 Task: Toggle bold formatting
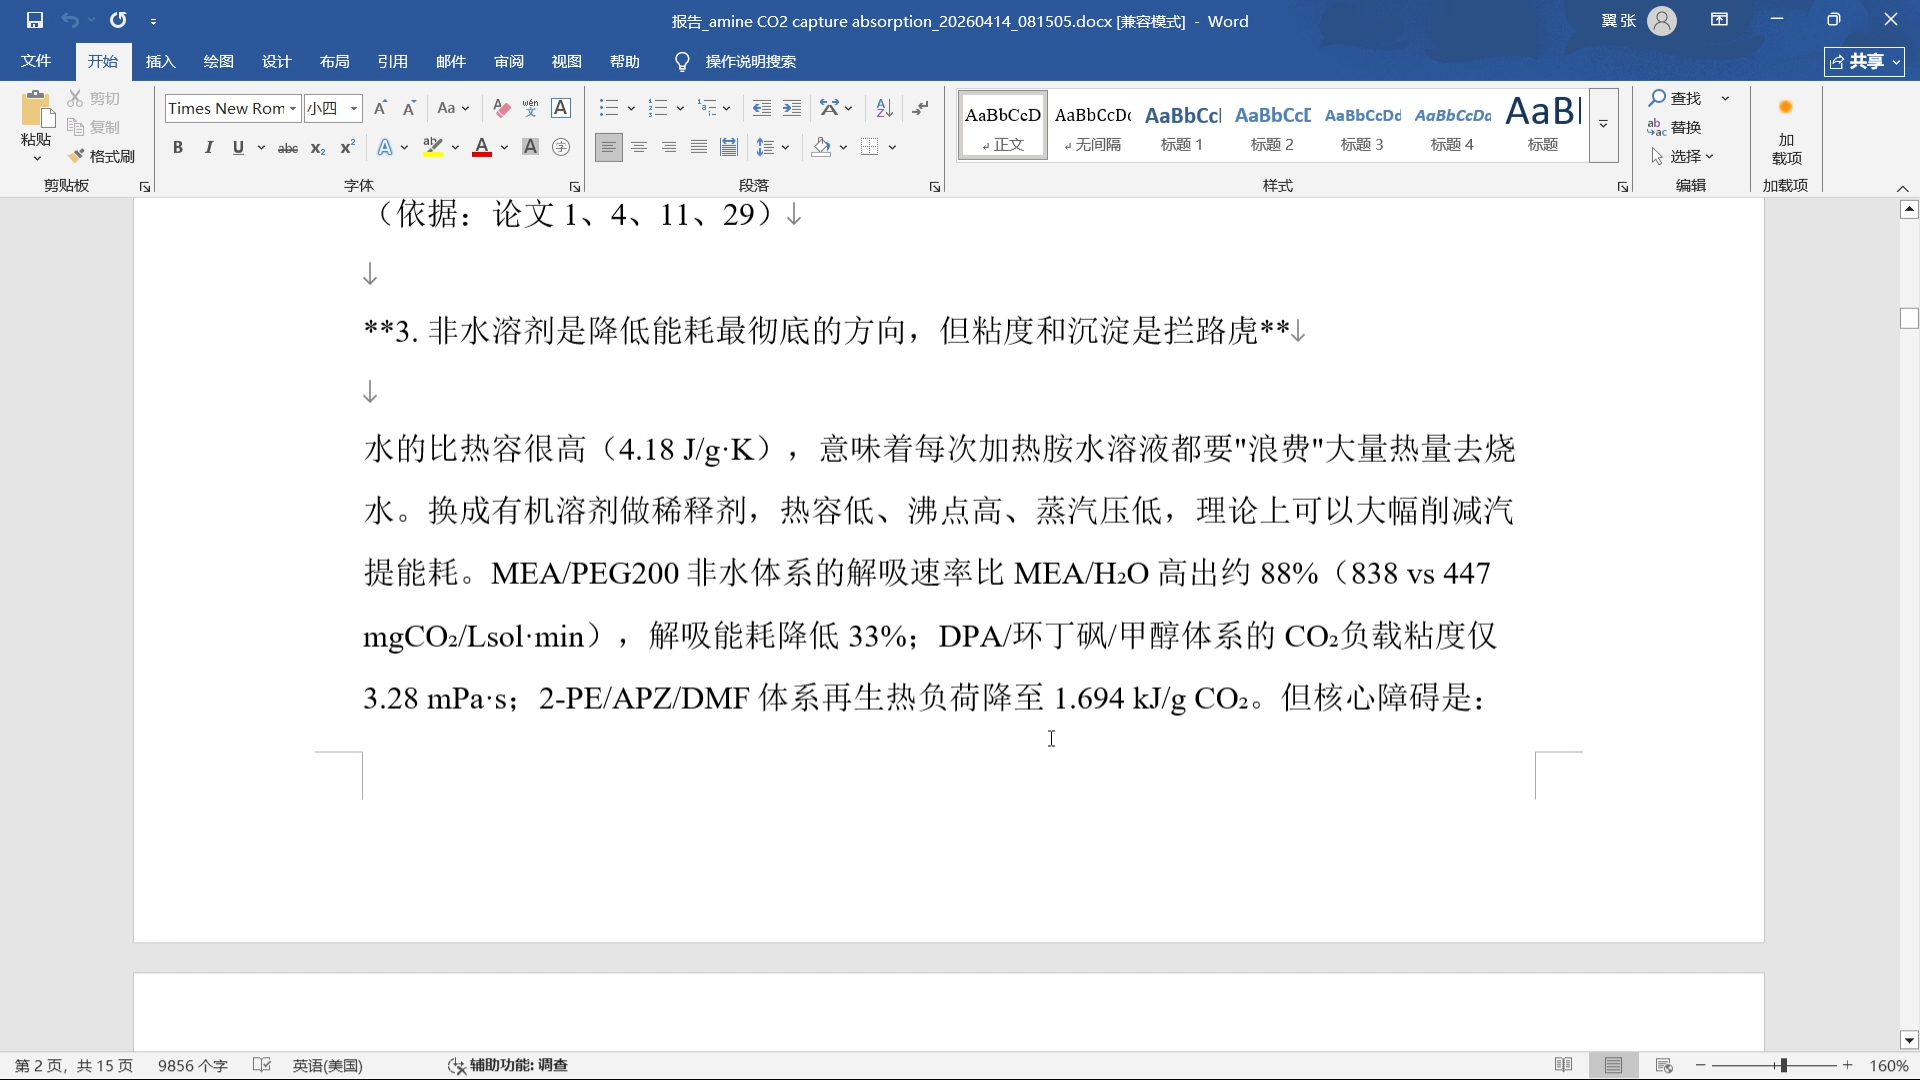pyautogui.click(x=178, y=147)
